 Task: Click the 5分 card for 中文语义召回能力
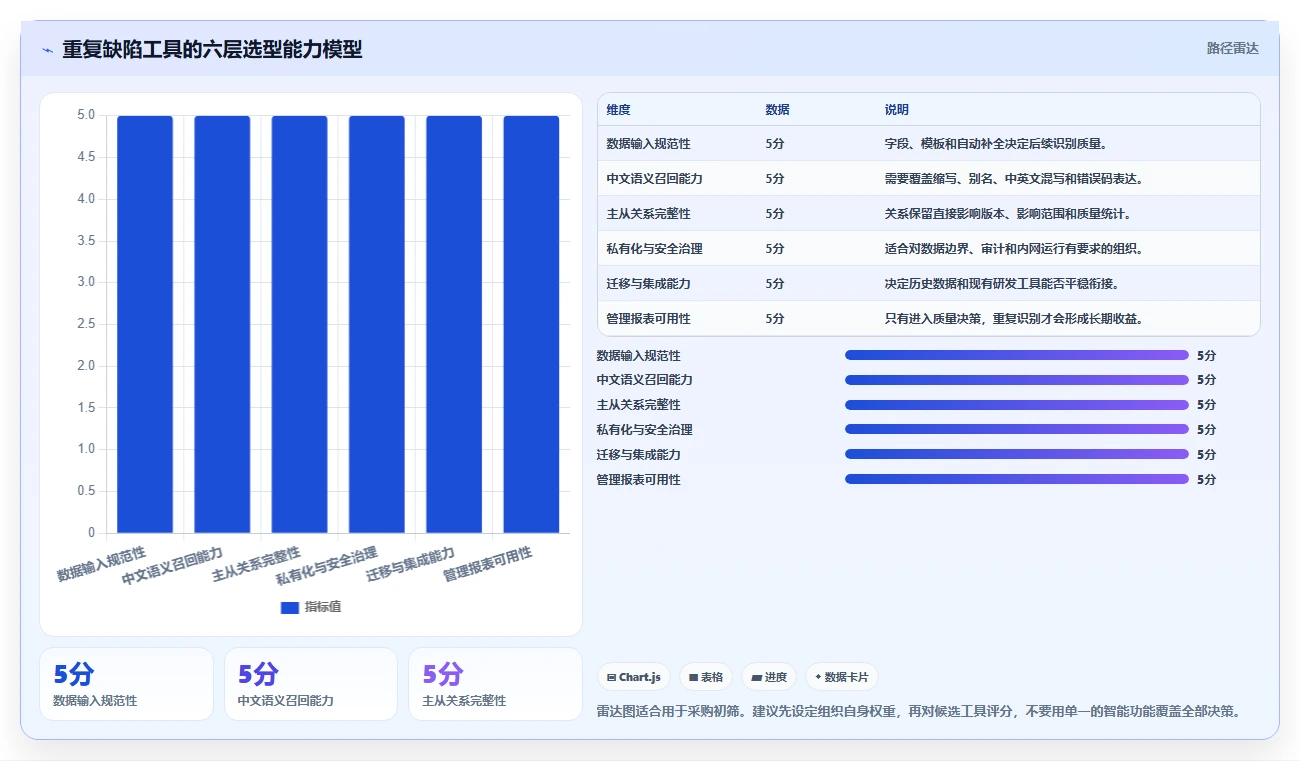point(311,684)
